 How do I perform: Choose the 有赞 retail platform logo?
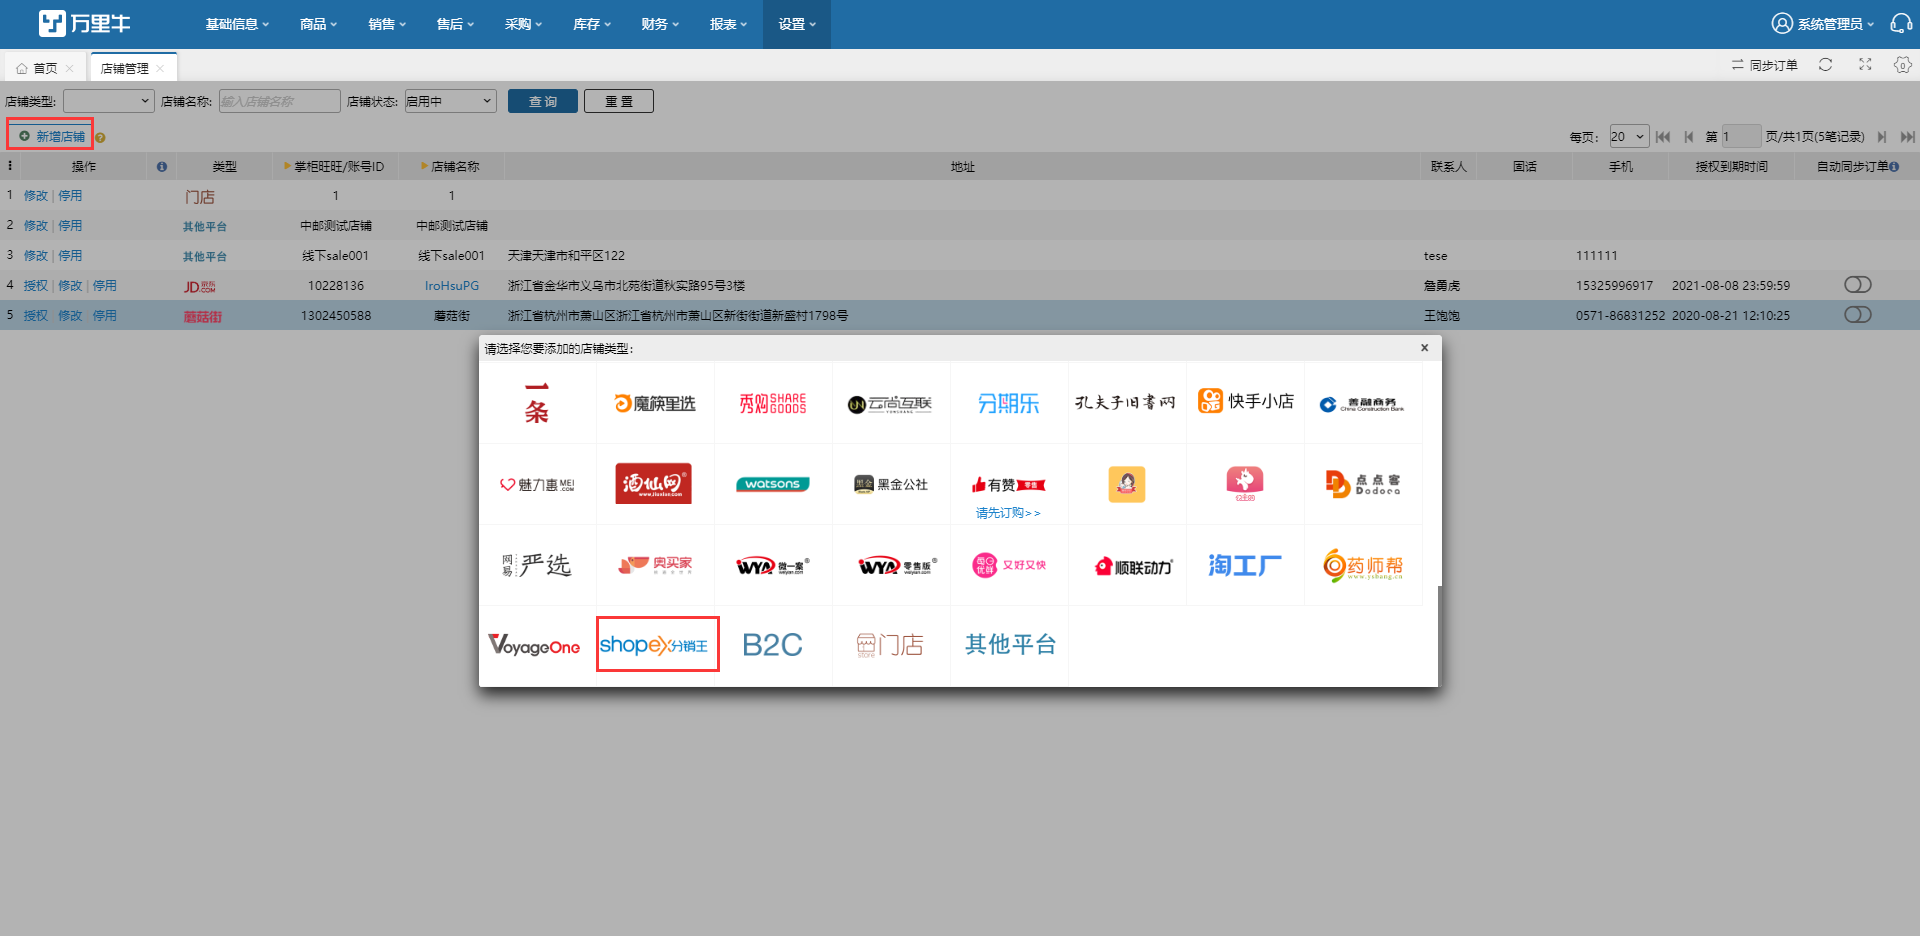(x=1009, y=484)
